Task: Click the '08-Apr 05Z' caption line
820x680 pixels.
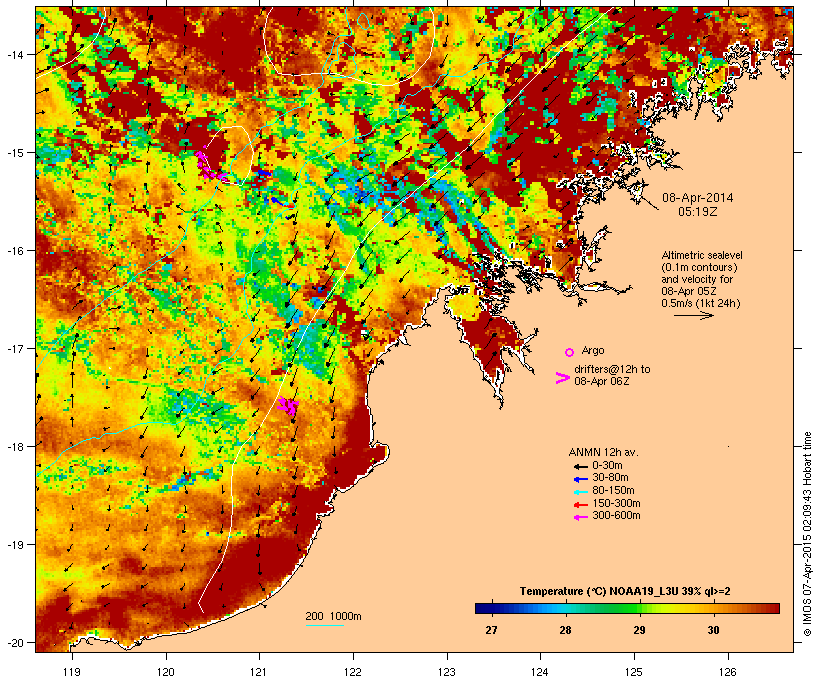Action: click(x=689, y=291)
